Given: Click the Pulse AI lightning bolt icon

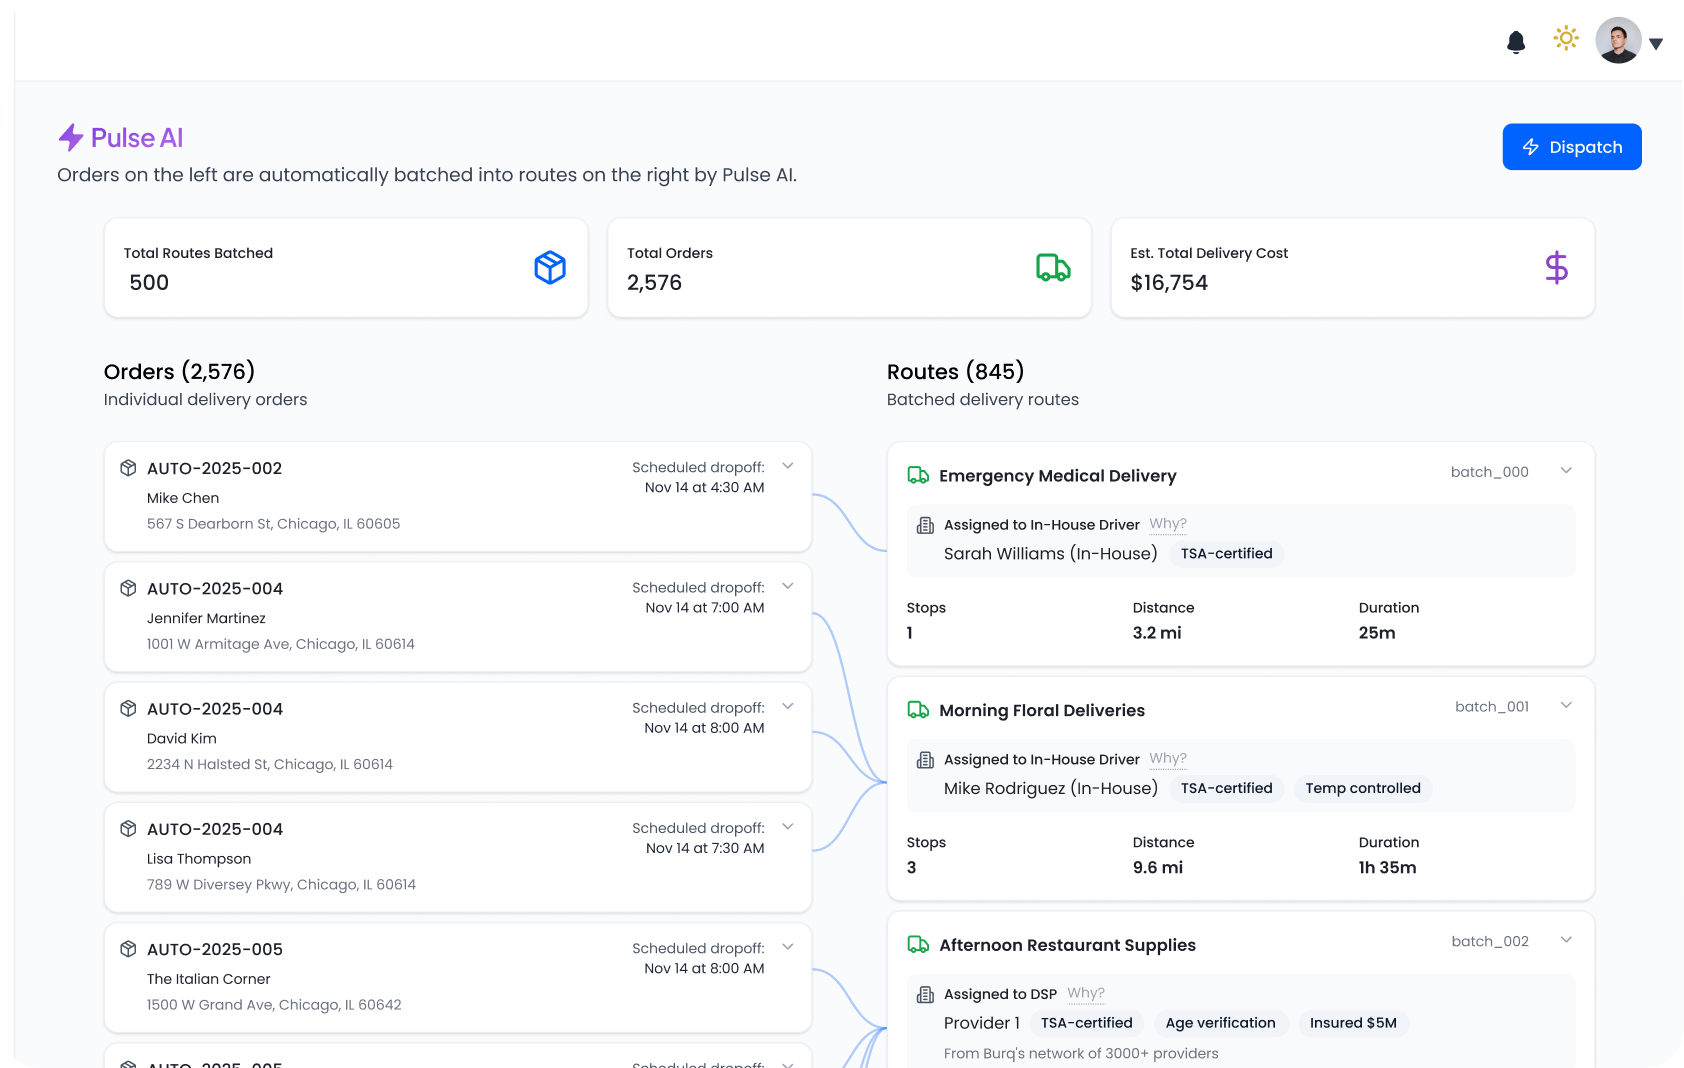Looking at the screenshot, I should click(x=71, y=137).
